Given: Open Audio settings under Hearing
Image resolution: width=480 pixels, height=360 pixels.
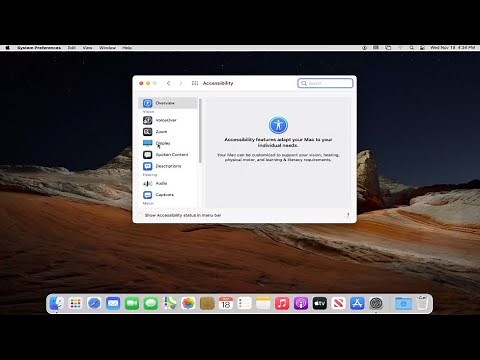Looking at the screenshot, I should (x=168, y=183).
